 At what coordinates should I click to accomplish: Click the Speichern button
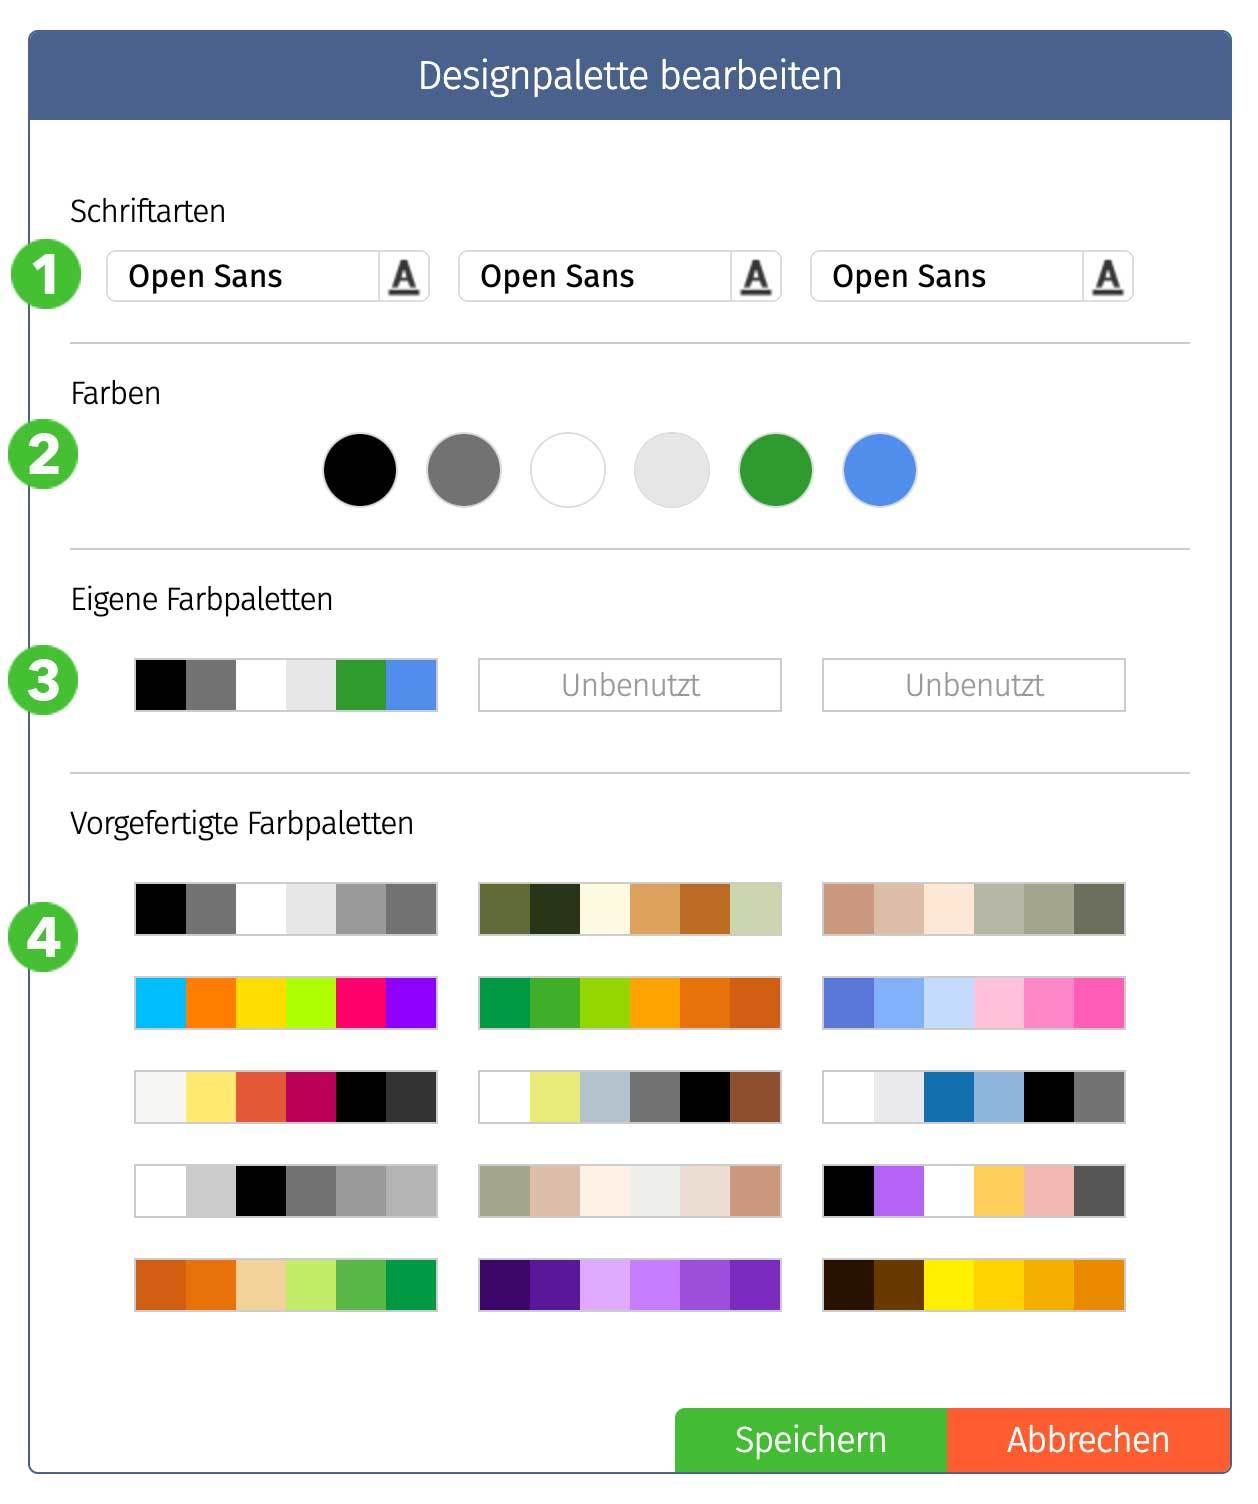[811, 1440]
